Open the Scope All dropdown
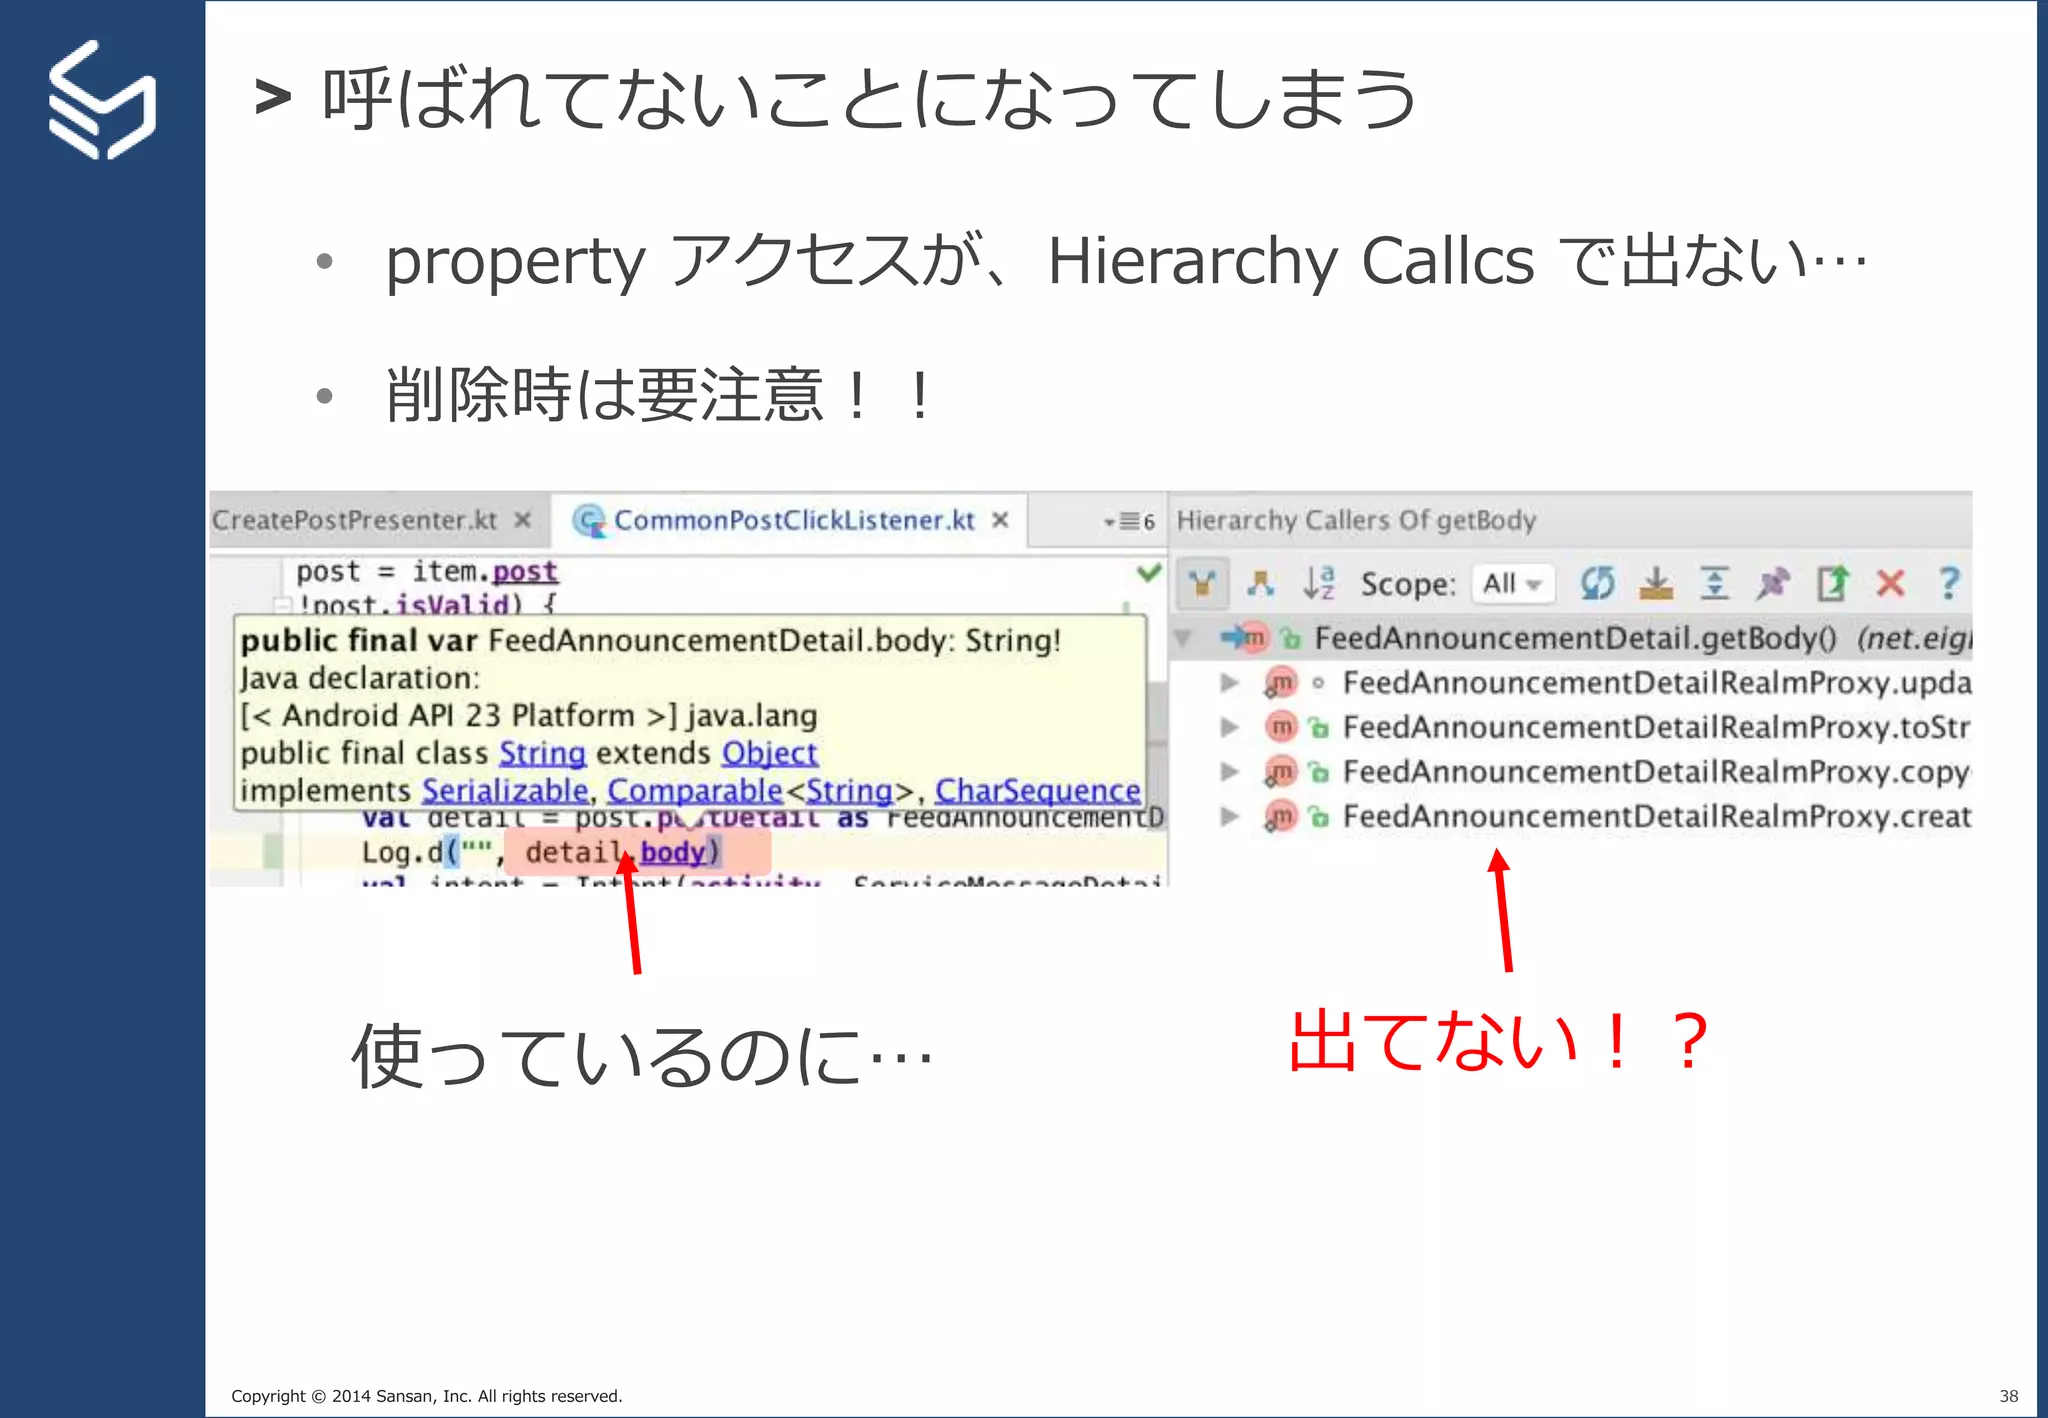 (x=1512, y=583)
